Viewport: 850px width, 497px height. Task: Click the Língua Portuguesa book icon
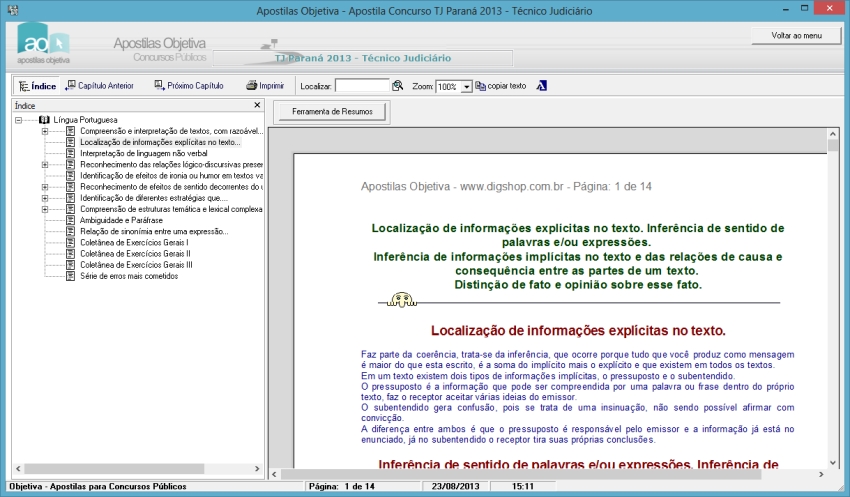click(x=44, y=120)
